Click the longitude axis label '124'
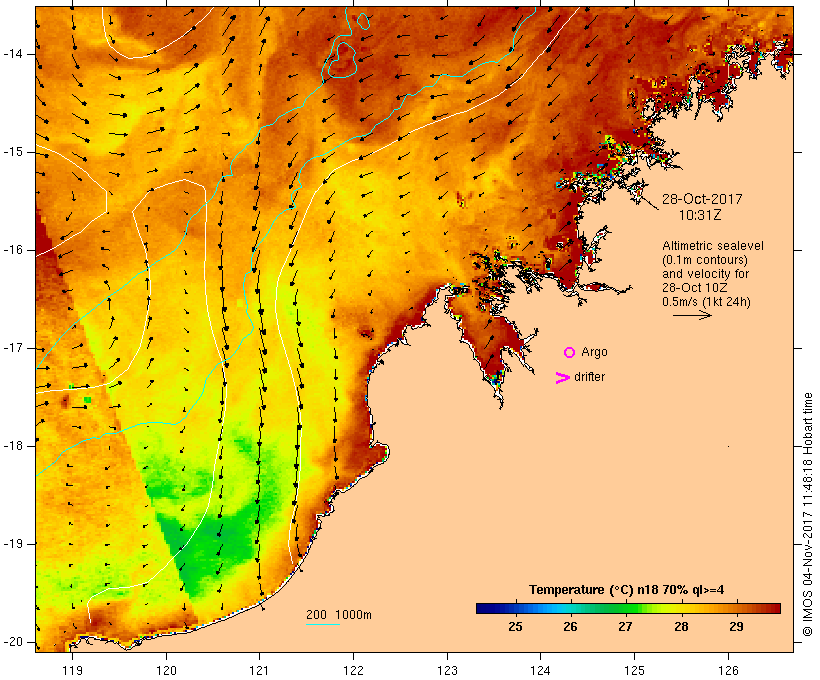The width and height of the screenshot is (820, 680). pos(540,670)
